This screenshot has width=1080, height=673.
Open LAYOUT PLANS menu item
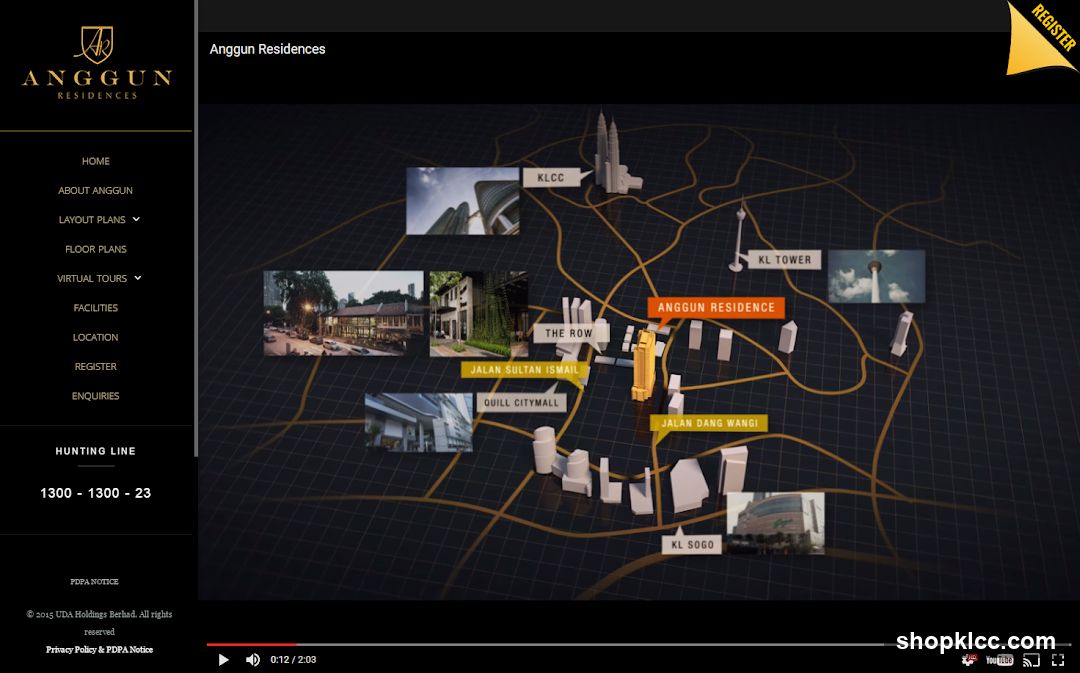click(92, 220)
